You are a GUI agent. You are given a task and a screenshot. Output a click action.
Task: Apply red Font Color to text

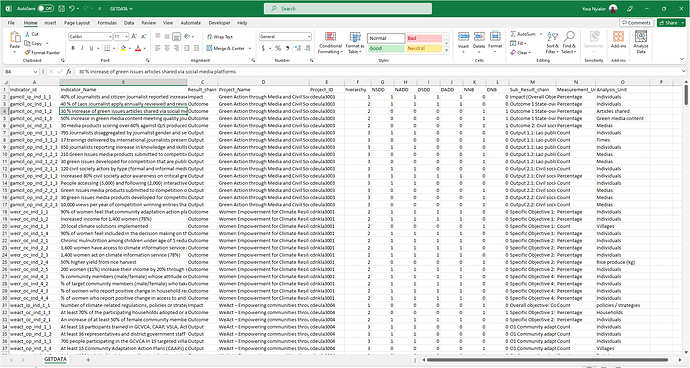point(138,48)
